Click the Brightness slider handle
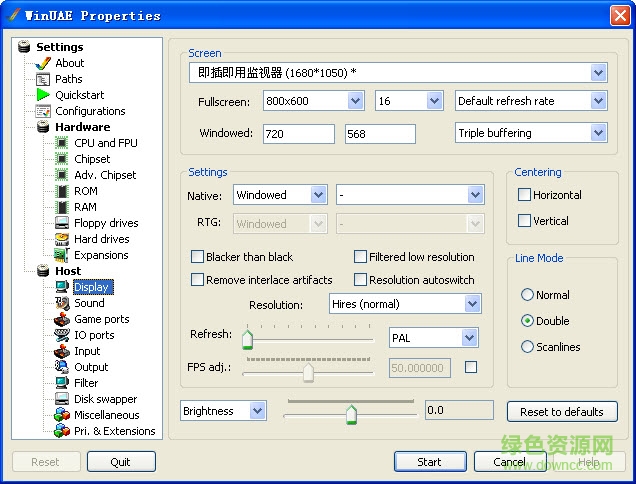The height and width of the screenshot is (484, 636). point(351,415)
